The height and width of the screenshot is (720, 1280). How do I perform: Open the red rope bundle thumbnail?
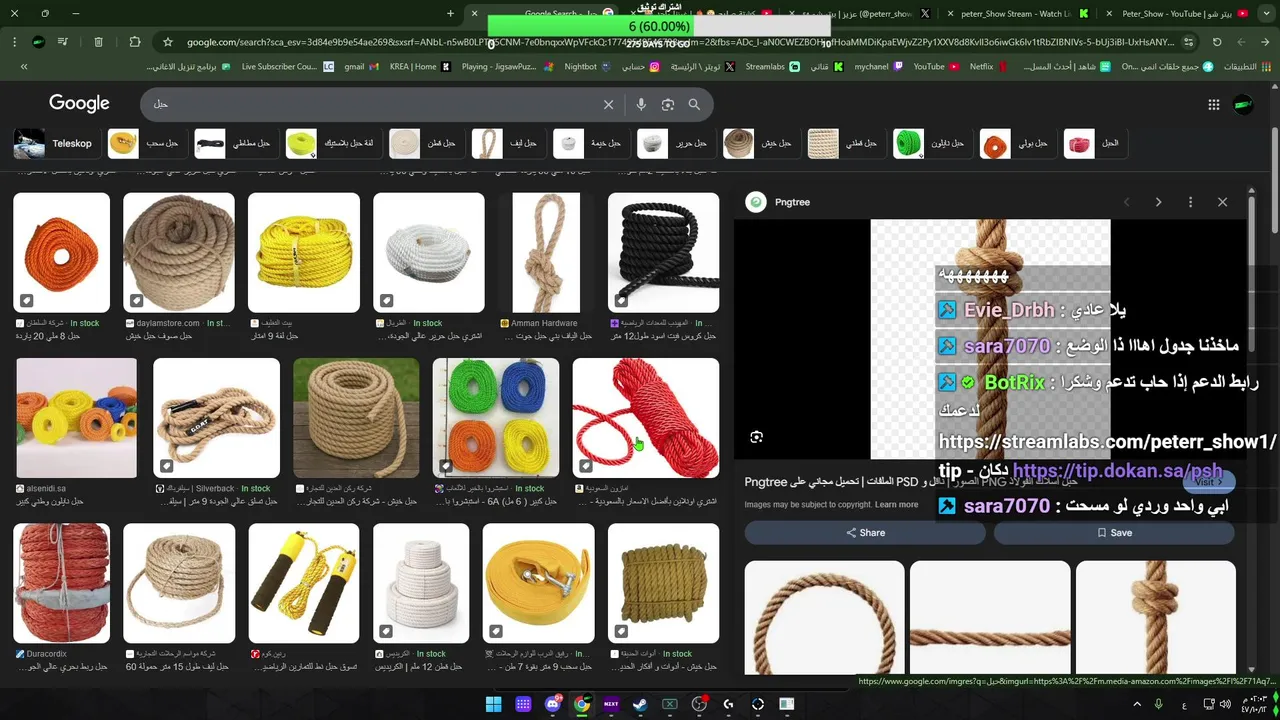click(645, 418)
